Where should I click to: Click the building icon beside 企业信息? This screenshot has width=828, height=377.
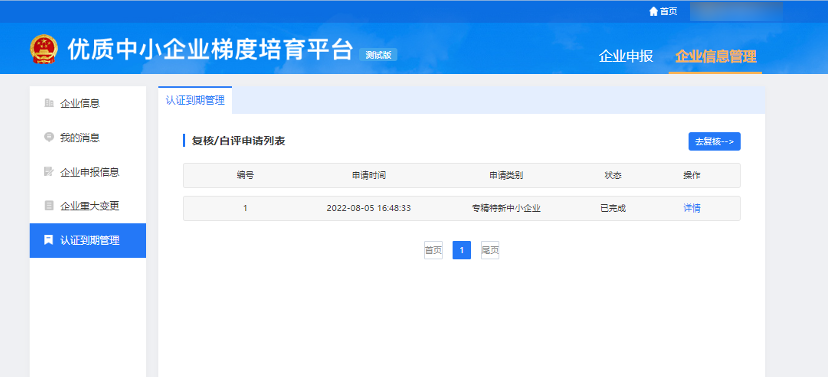pos(49,103)
